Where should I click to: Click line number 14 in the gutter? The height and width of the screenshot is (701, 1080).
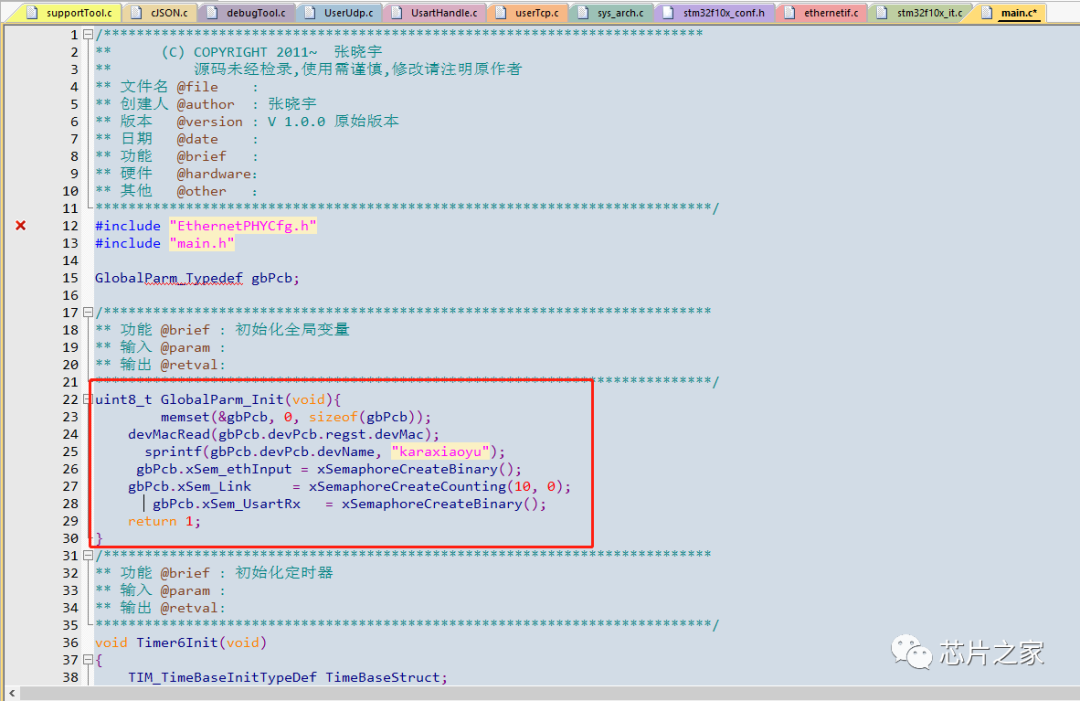70,260
